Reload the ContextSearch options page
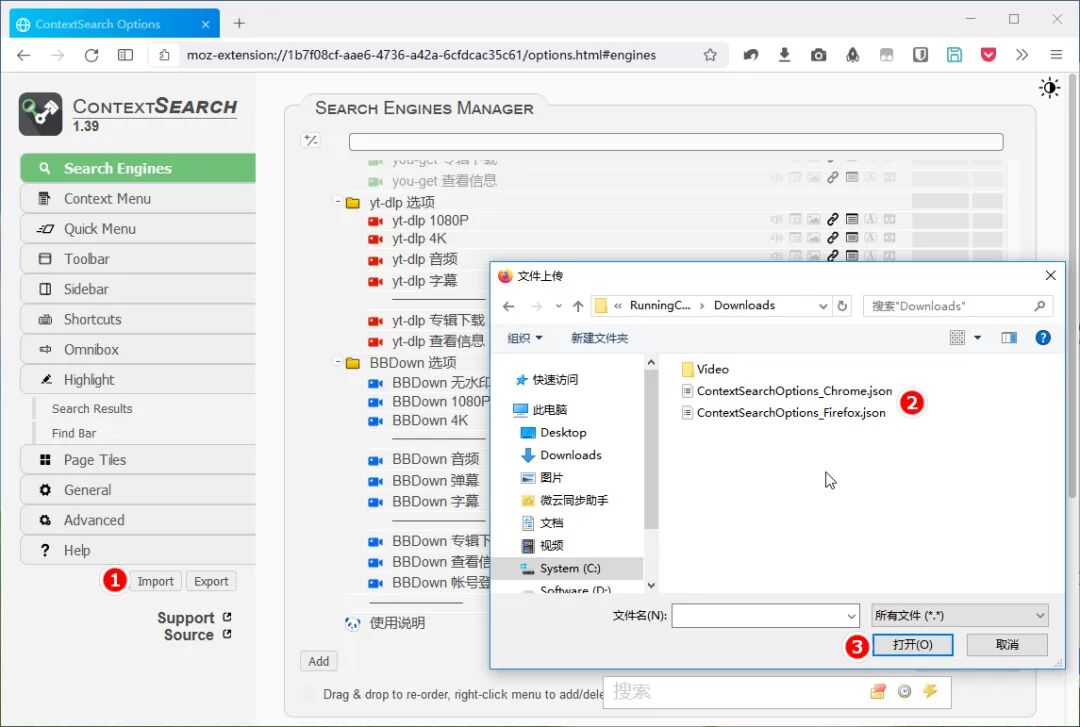1080x727 pixels. tap(91, 55)
